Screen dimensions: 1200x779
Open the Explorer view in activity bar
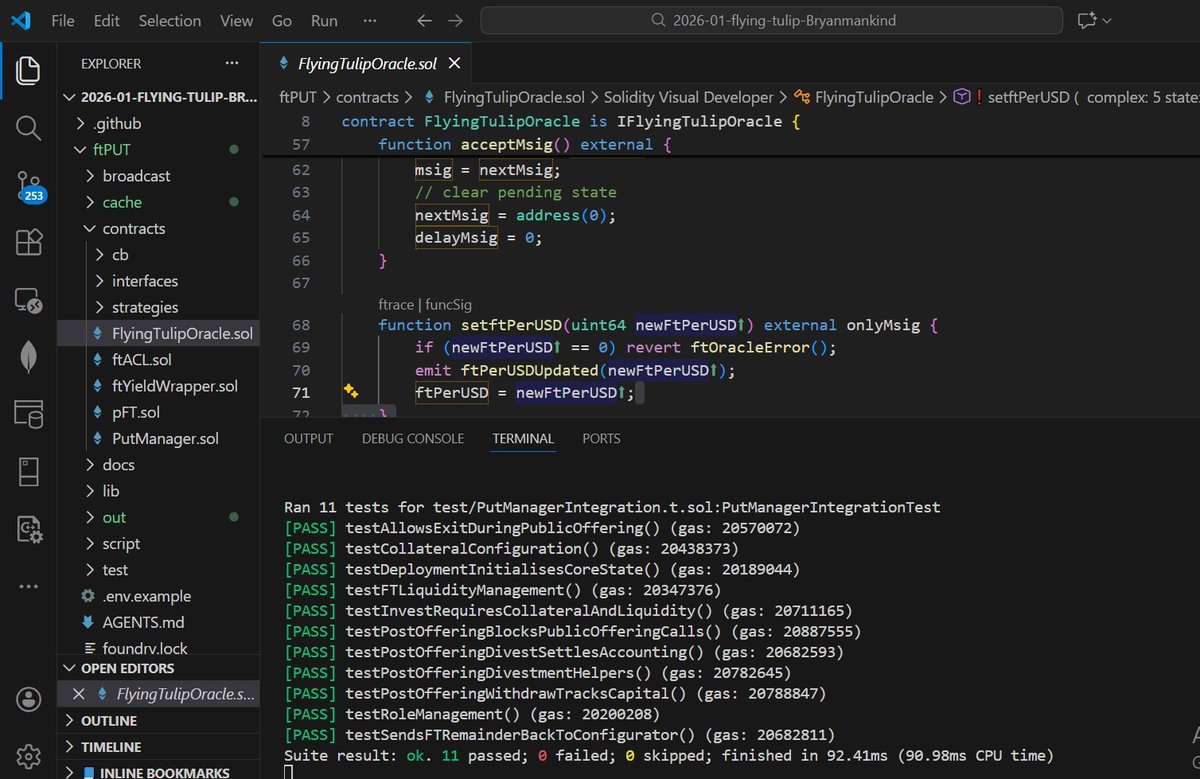click(28, 70)
